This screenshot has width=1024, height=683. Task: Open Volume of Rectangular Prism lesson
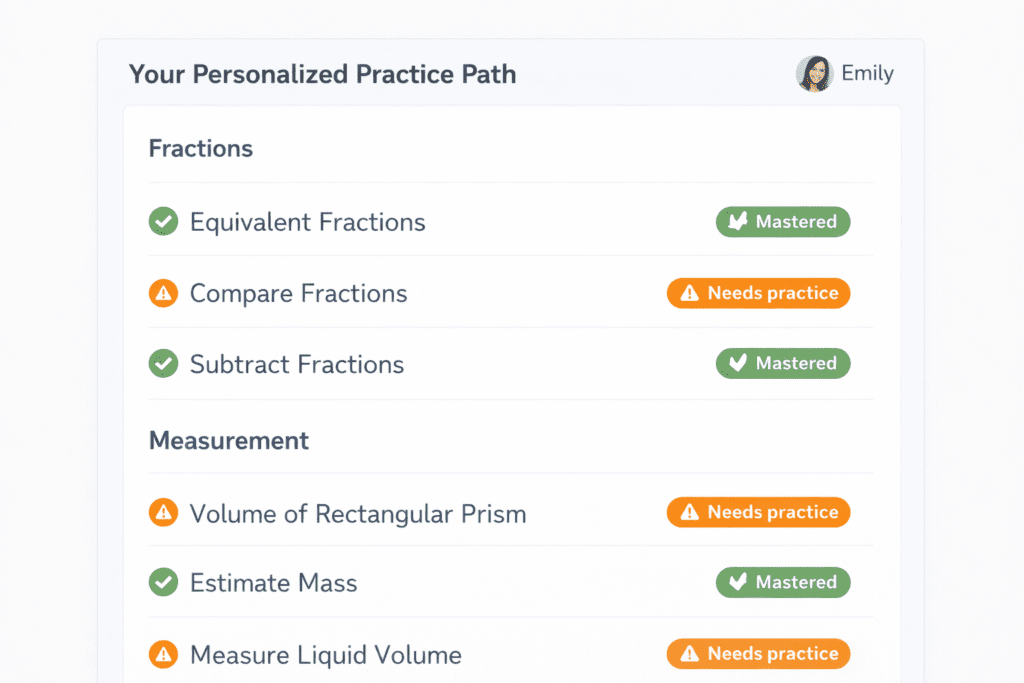coord(357,514)
